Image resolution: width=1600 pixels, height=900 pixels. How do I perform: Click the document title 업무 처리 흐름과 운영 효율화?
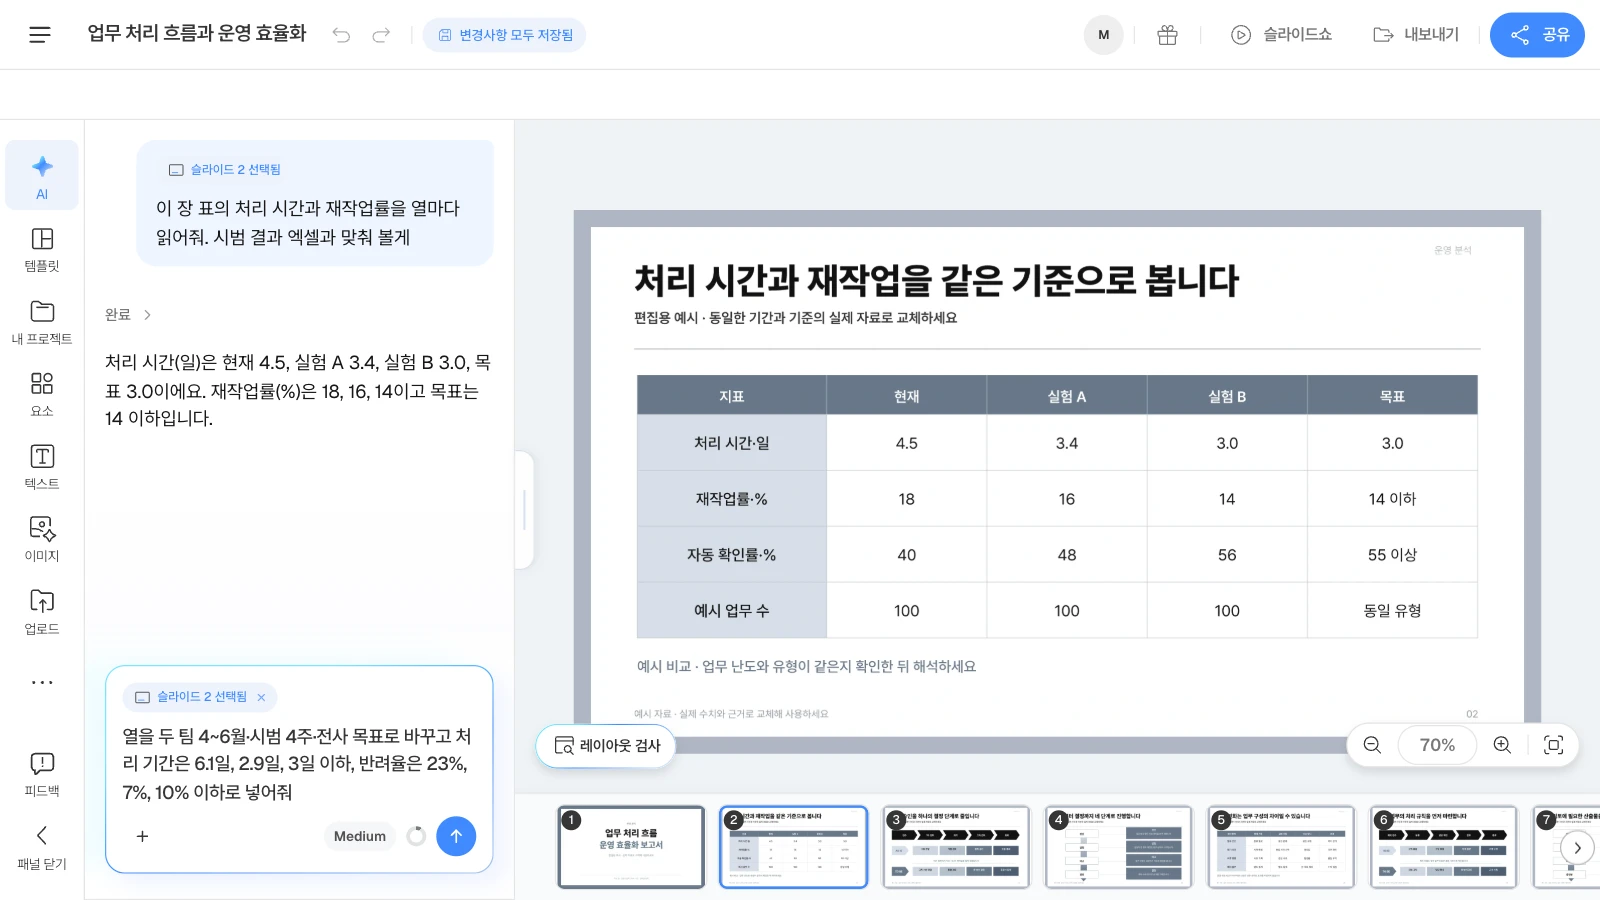coord(197,34)
